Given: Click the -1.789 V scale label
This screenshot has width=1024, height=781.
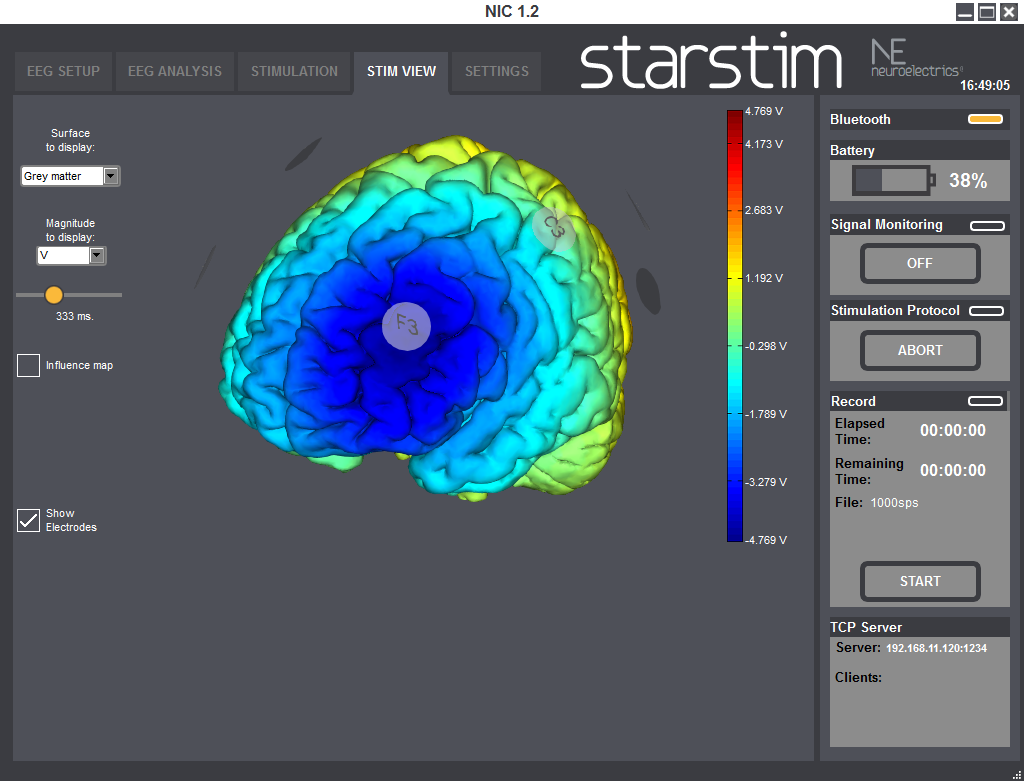Looking at the screenshot, I should pyautogui.click(x=766, y=414).
